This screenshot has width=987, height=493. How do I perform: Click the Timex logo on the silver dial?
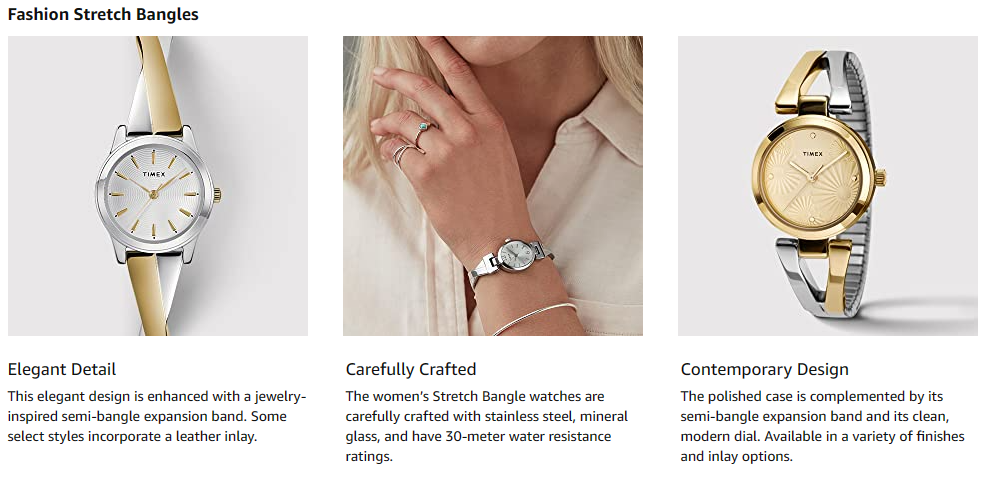[155, 172]
